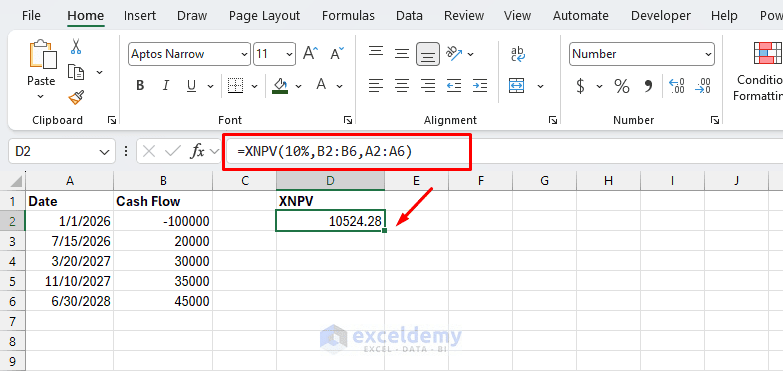The height and width of the screenshot is (371, 783).
Task: Expand Underline style dropdown
Action: click(x=210, y=86)
